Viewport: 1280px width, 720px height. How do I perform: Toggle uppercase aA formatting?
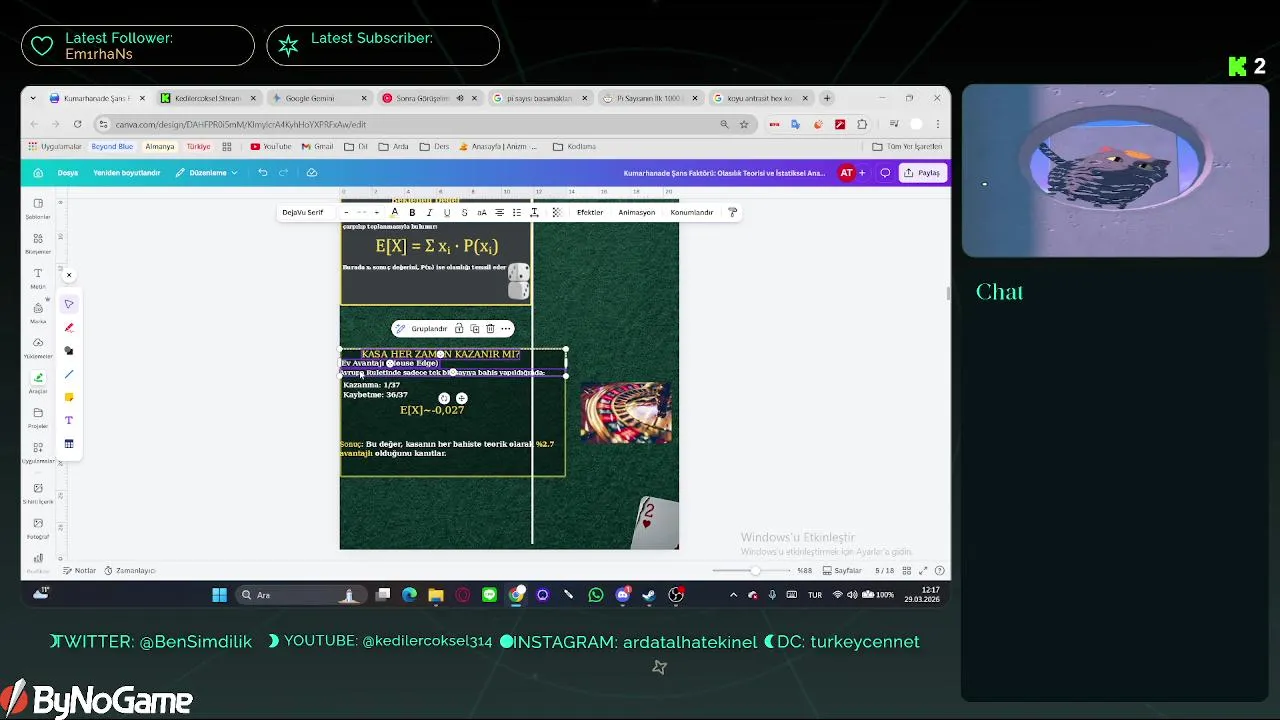481,212
